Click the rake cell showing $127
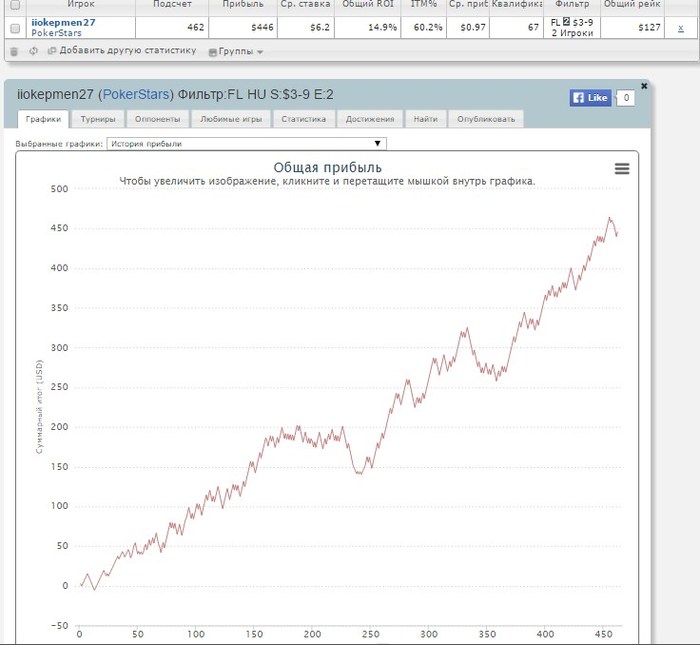Image resolution: width=700 pixels, height=645 pixels. (632, 28)
